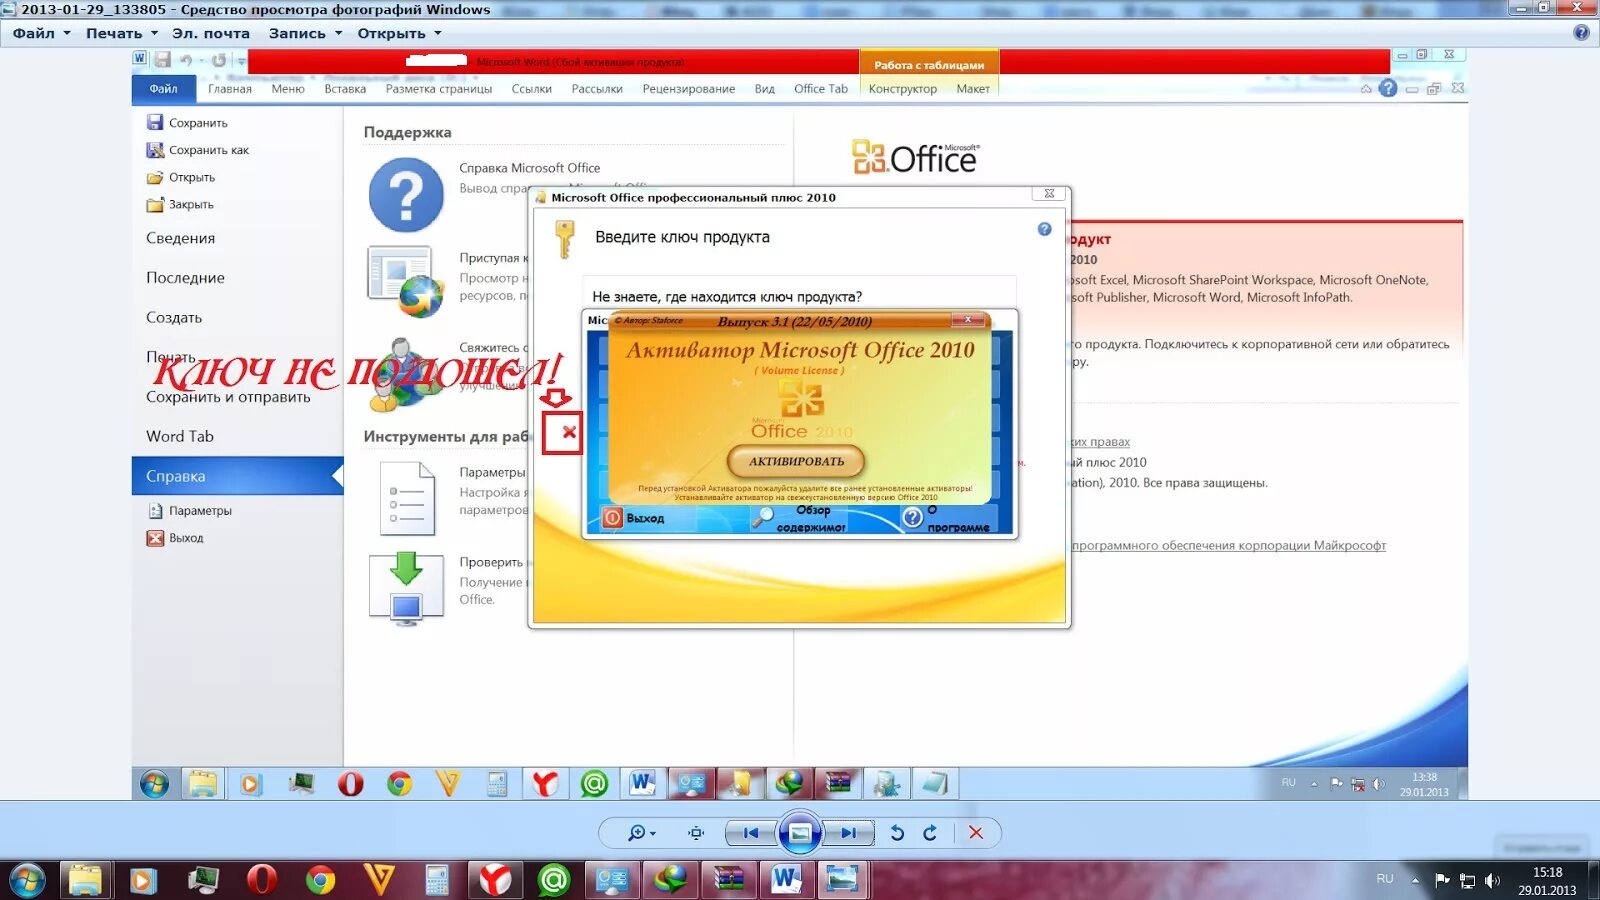Open Google Chrome from the bottom taskbar
Viewport: 1600px width, 900px height.
[320, 880]
